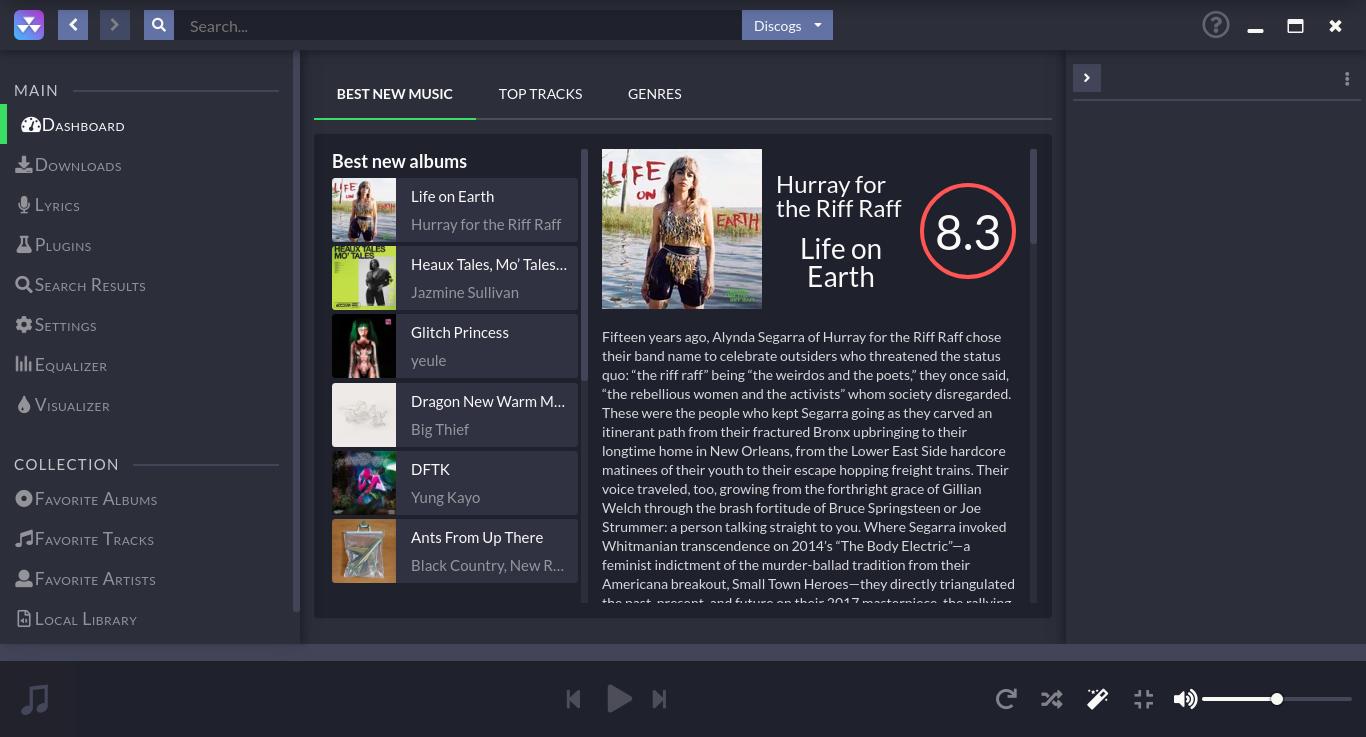Select DFTK album by Yung Kayo
Viewport: 1366px width, 737px height.
[455, 483]
